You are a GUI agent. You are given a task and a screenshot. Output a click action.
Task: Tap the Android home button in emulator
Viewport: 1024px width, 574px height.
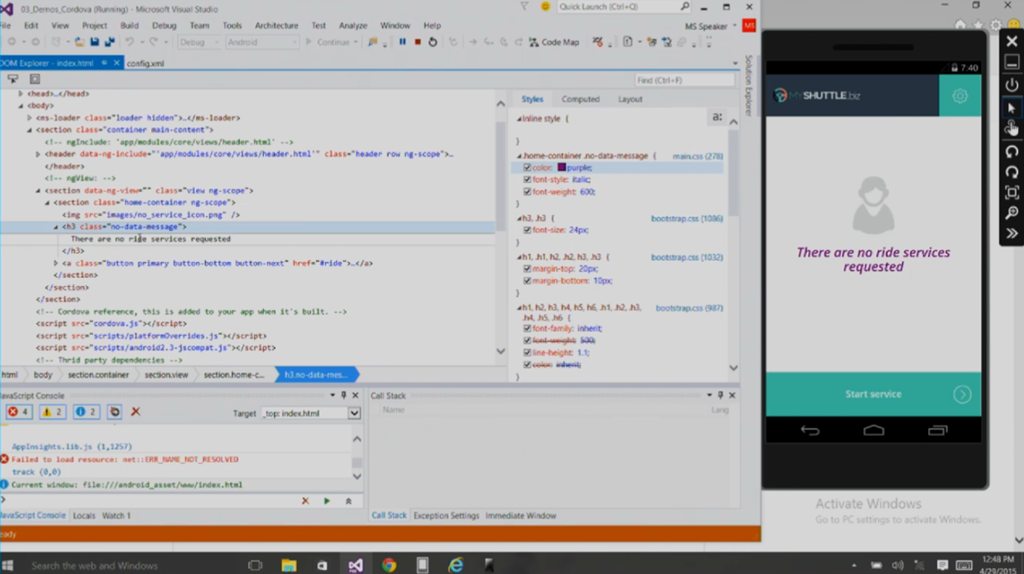click(874, 430)
